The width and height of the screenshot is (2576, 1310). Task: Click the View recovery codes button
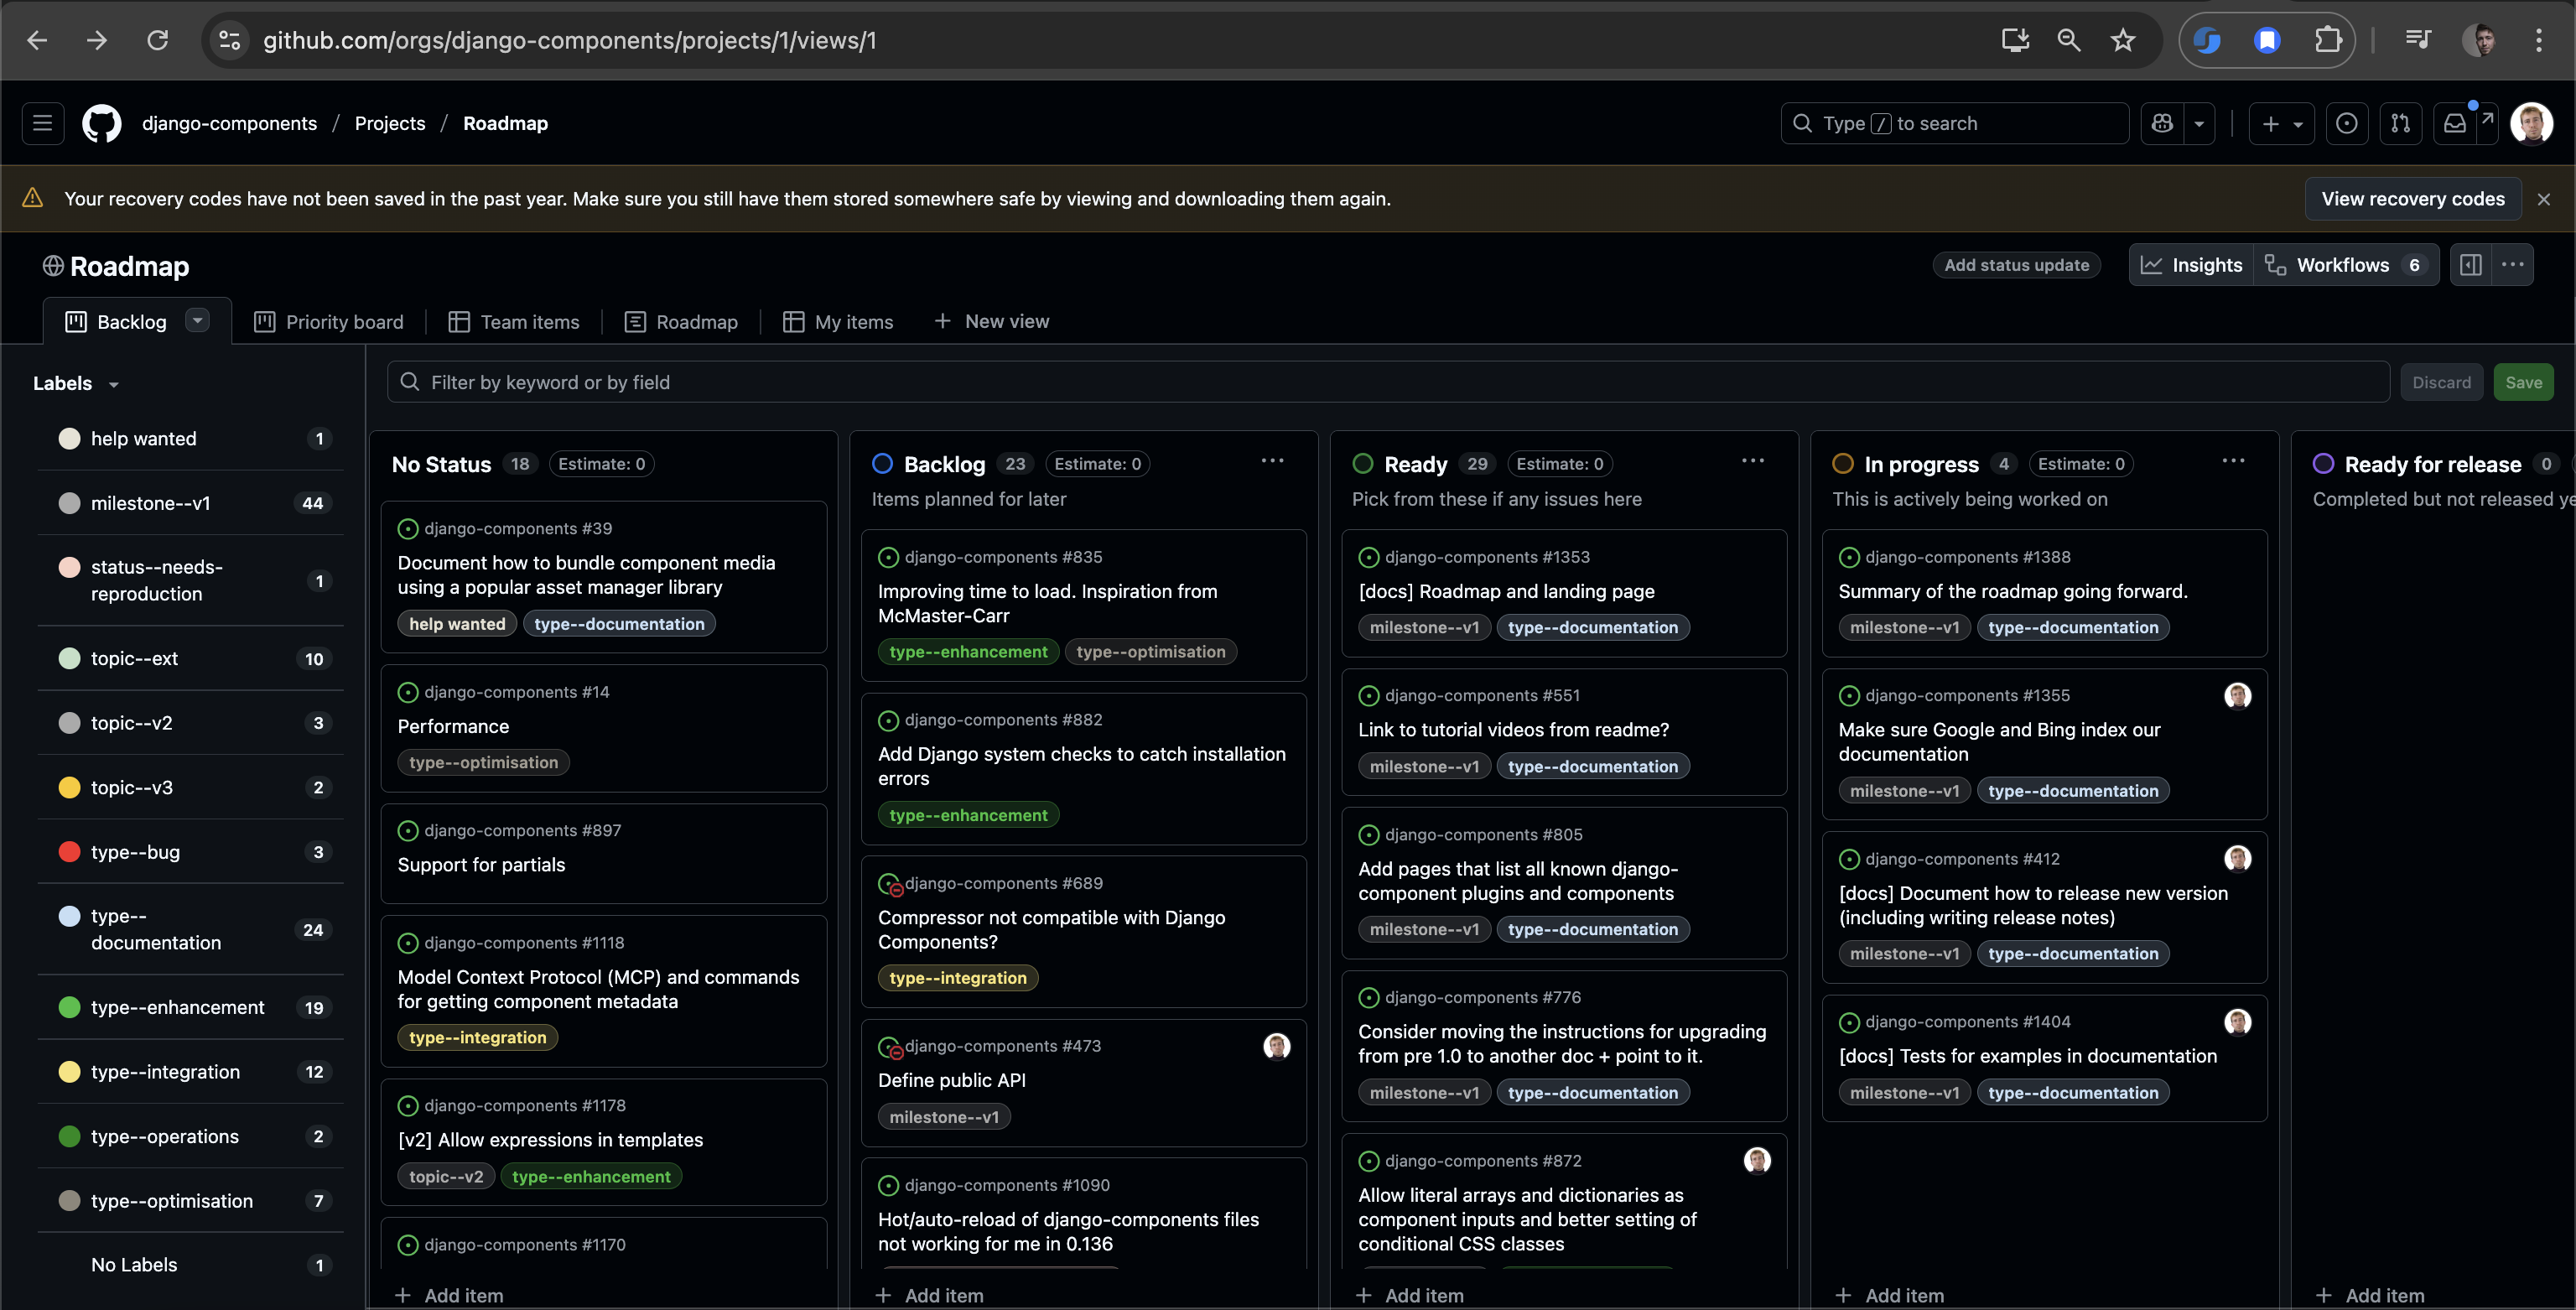2412,199
